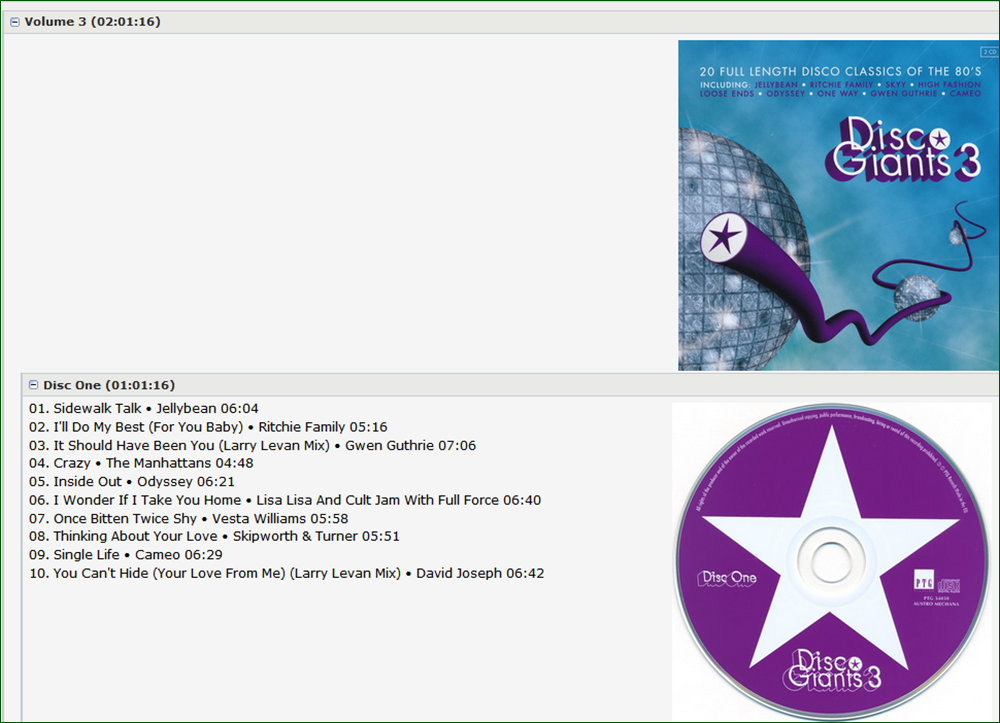The image size is (1000, 723).
Task: Select track 01 Sidewalk Talk by Jellybean
Action: pyautogui.click(x=143, y=409)
